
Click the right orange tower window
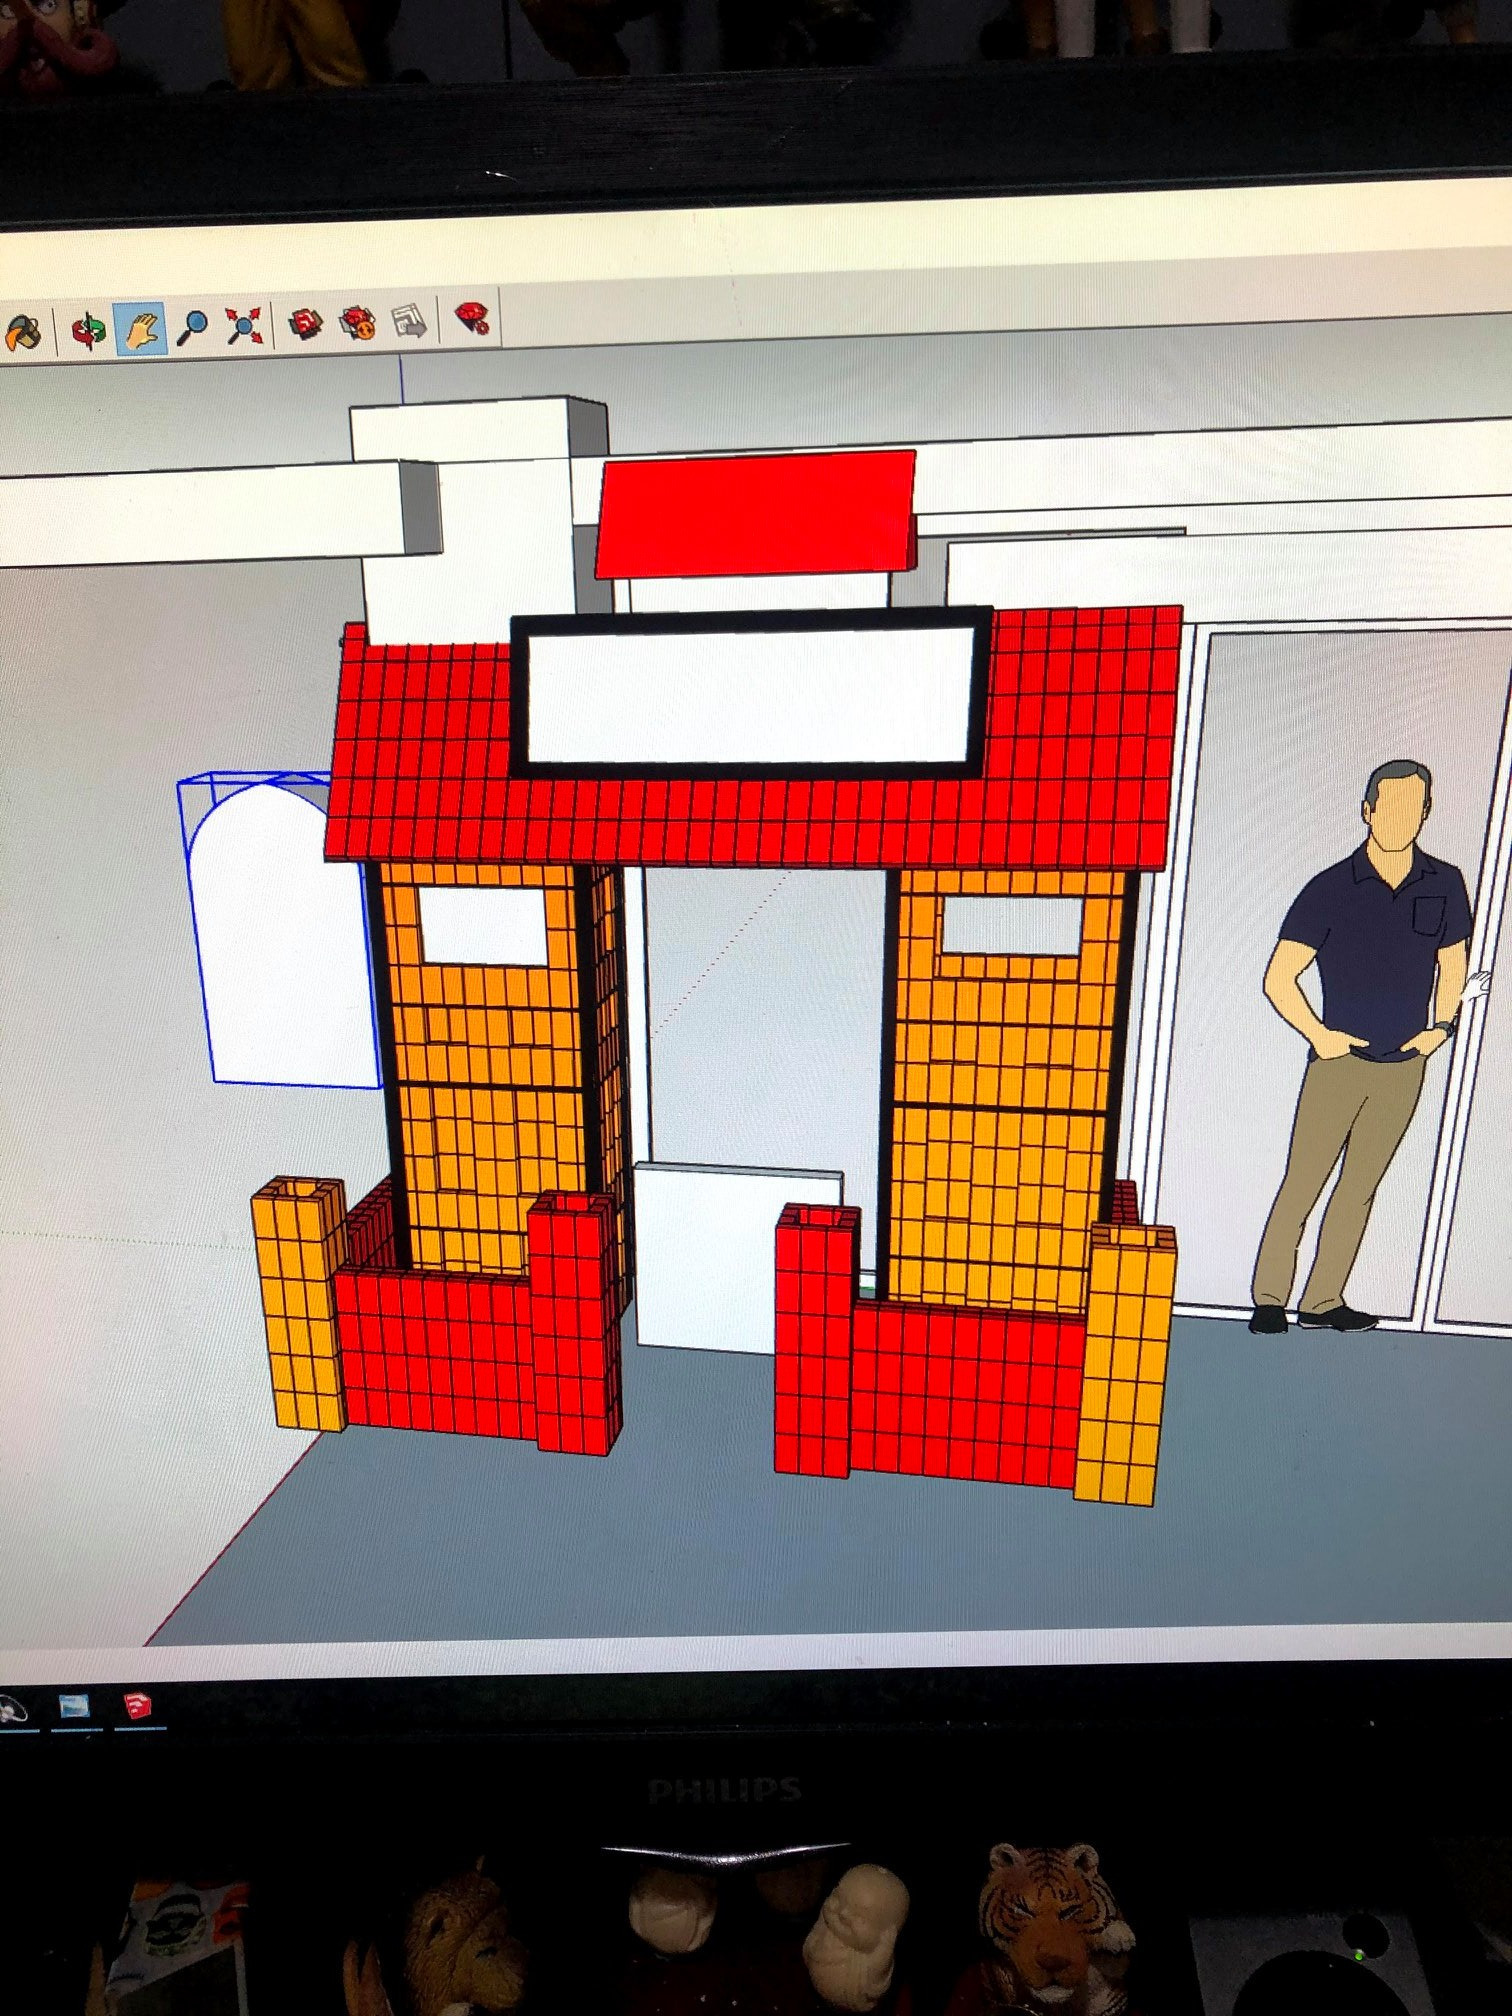click(1011, 925)
